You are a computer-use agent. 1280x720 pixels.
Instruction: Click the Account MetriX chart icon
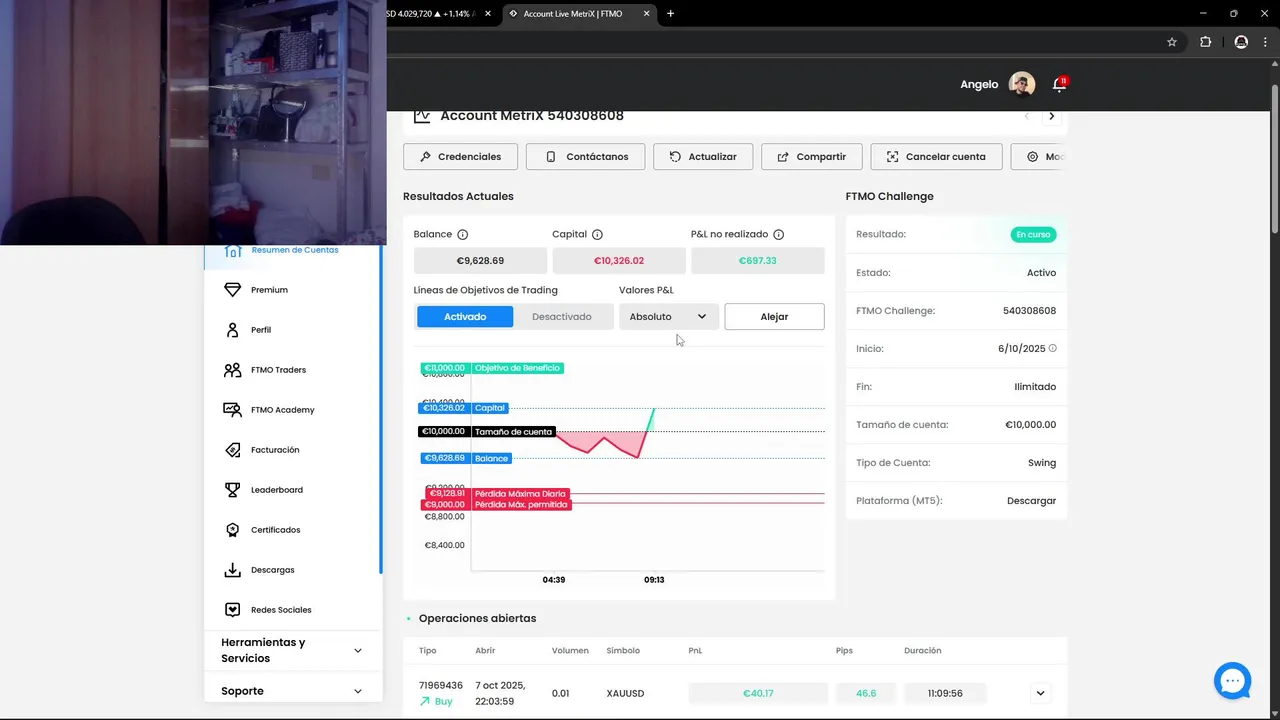422,116
